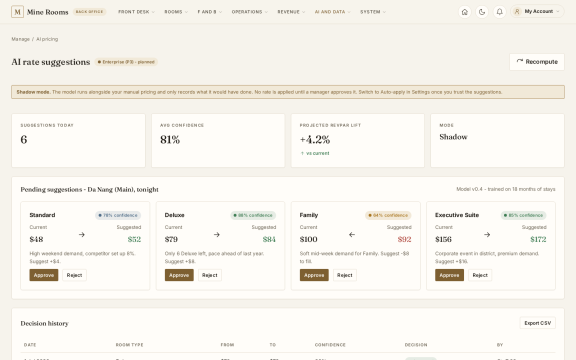Click the Model v0.4 training note
Image resolution: width=576 pixels, height=360 pixels.
point(506,189)
